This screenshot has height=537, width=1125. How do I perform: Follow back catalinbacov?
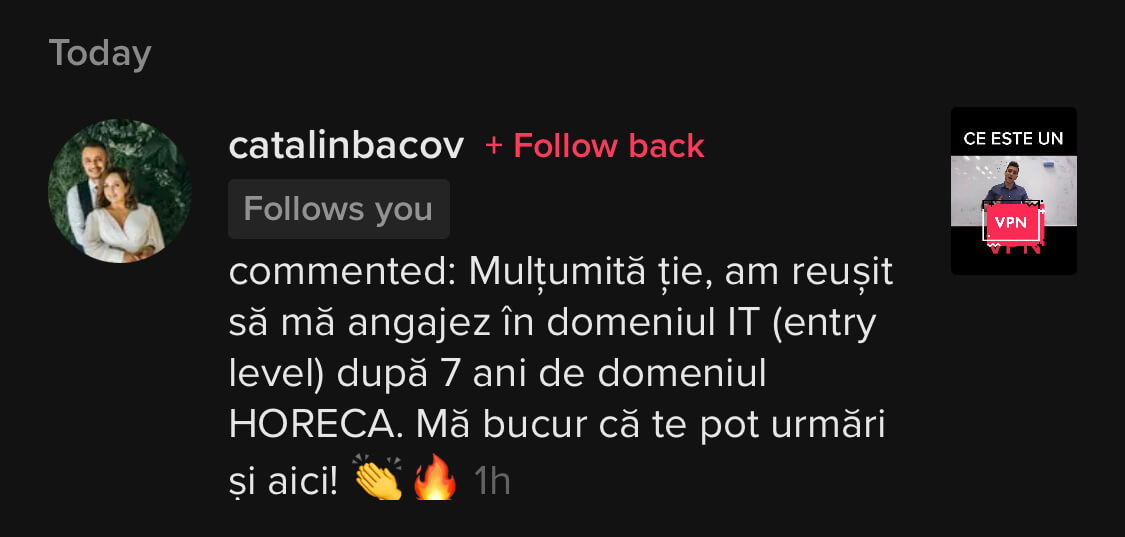point(595,146)
